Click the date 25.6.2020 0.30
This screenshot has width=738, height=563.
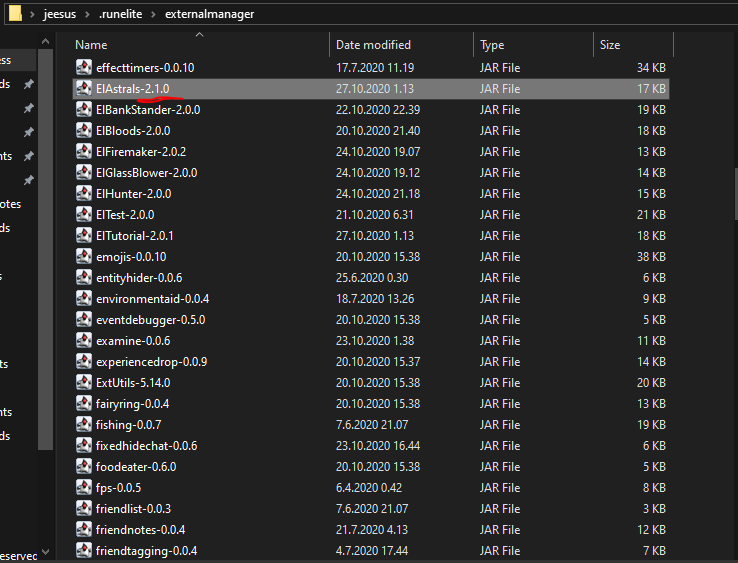(x=372, y=278)
